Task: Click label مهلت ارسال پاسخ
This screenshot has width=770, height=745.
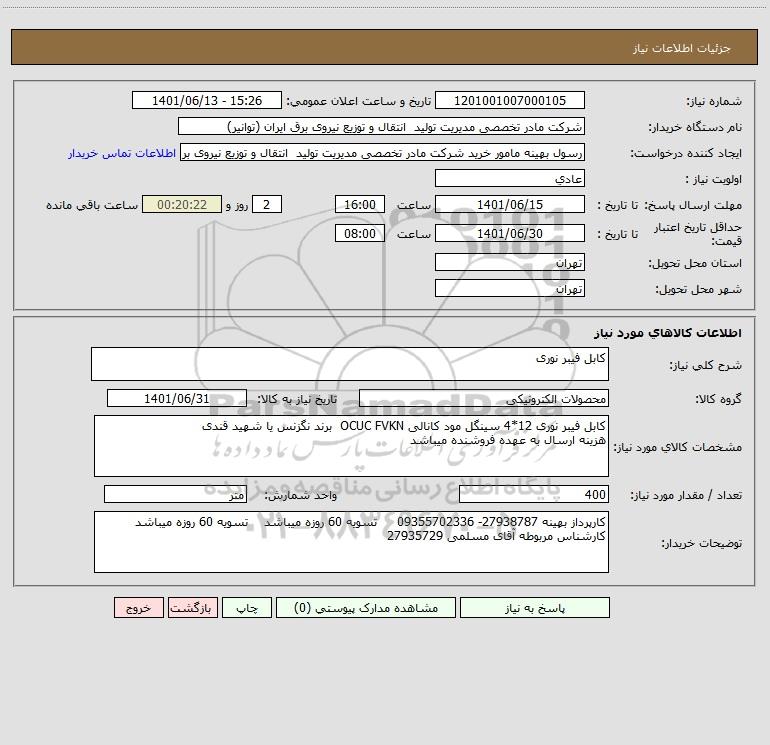Action: (693, 205)
